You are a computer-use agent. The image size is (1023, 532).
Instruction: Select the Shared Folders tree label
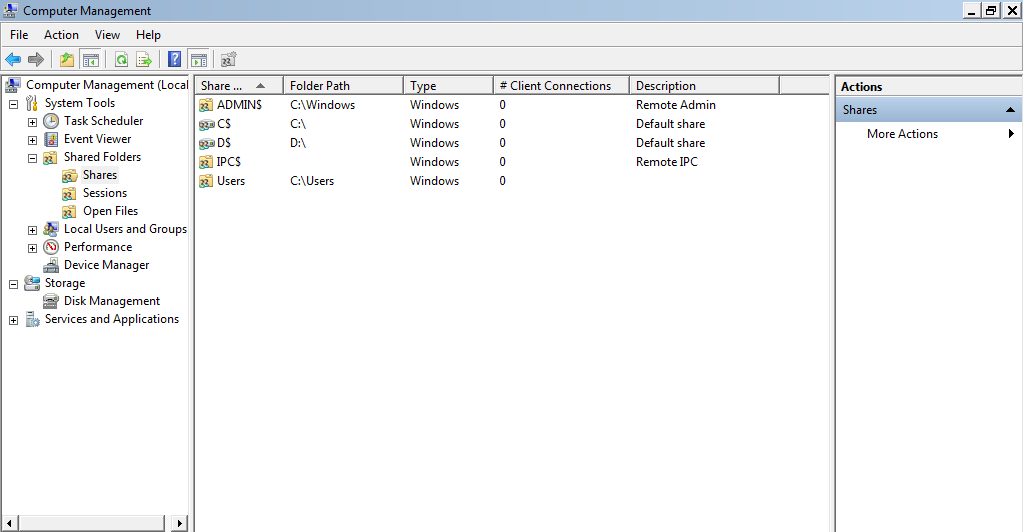(102, 157)
